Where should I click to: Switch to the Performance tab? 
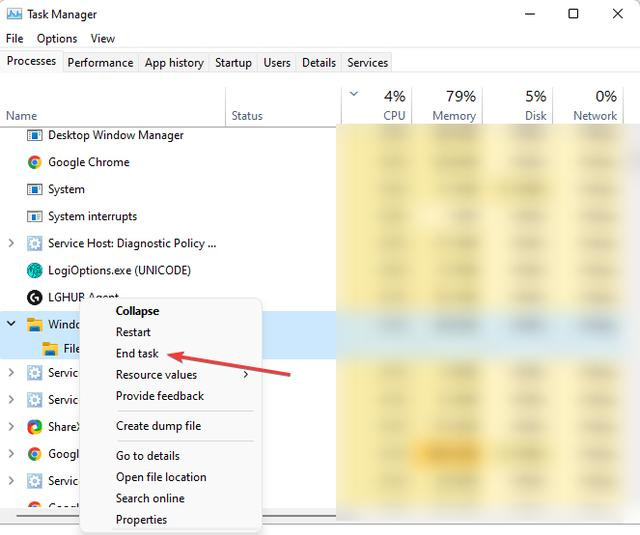click(x=100, y=62)
